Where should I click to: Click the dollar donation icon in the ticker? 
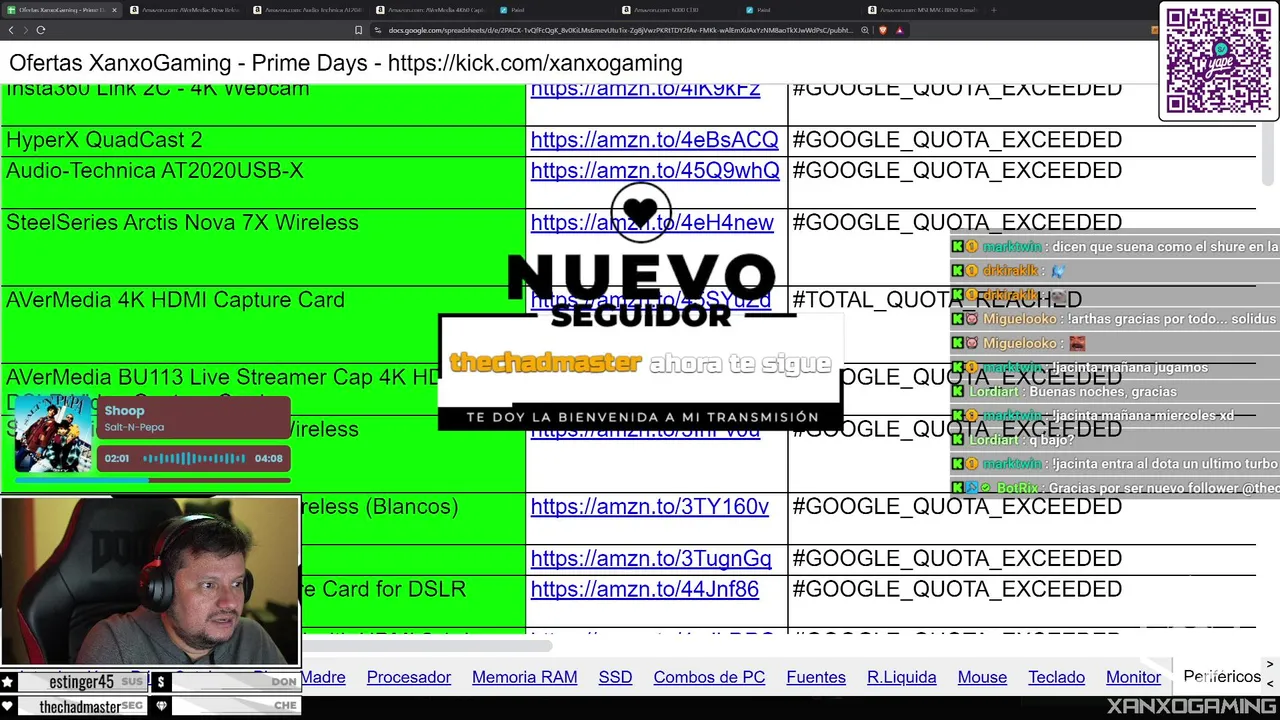click(160, 682)
